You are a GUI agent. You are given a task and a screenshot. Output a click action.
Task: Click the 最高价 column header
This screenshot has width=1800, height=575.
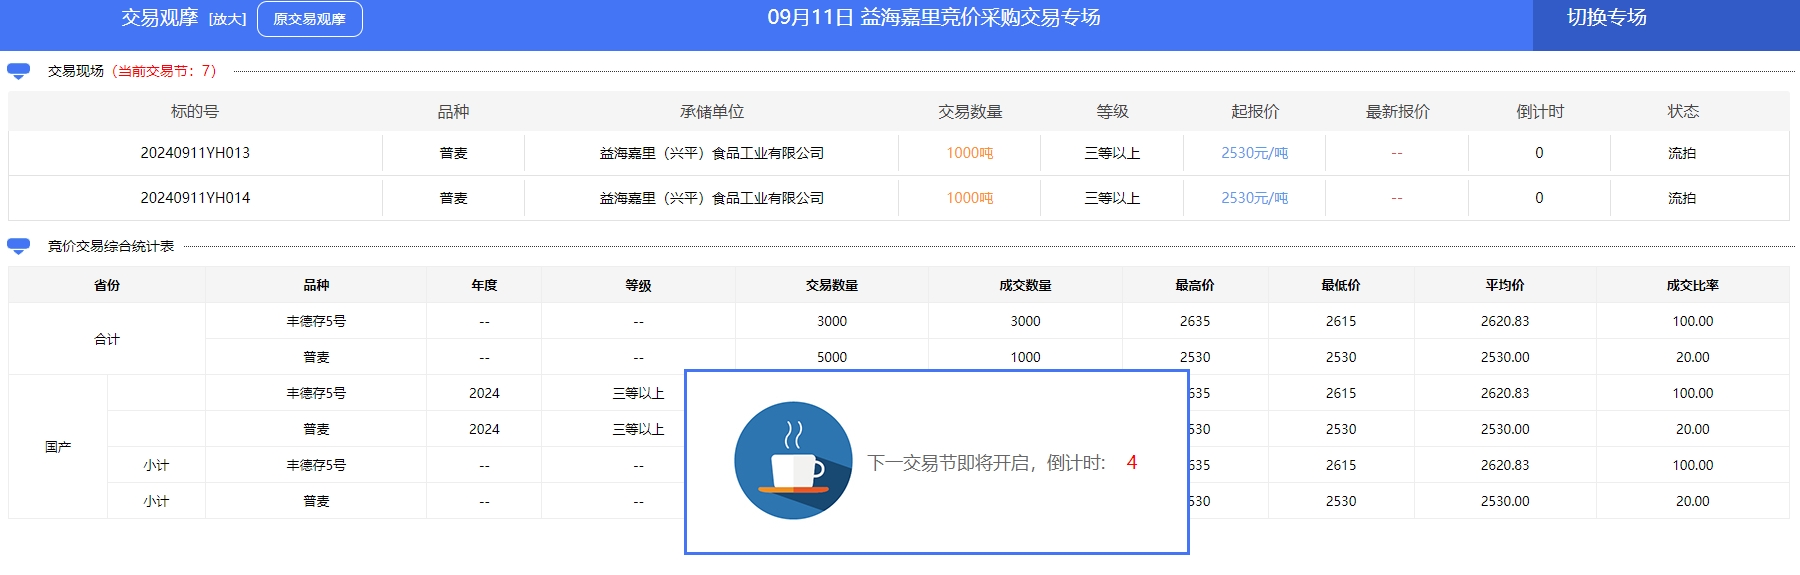point(1195,285)
